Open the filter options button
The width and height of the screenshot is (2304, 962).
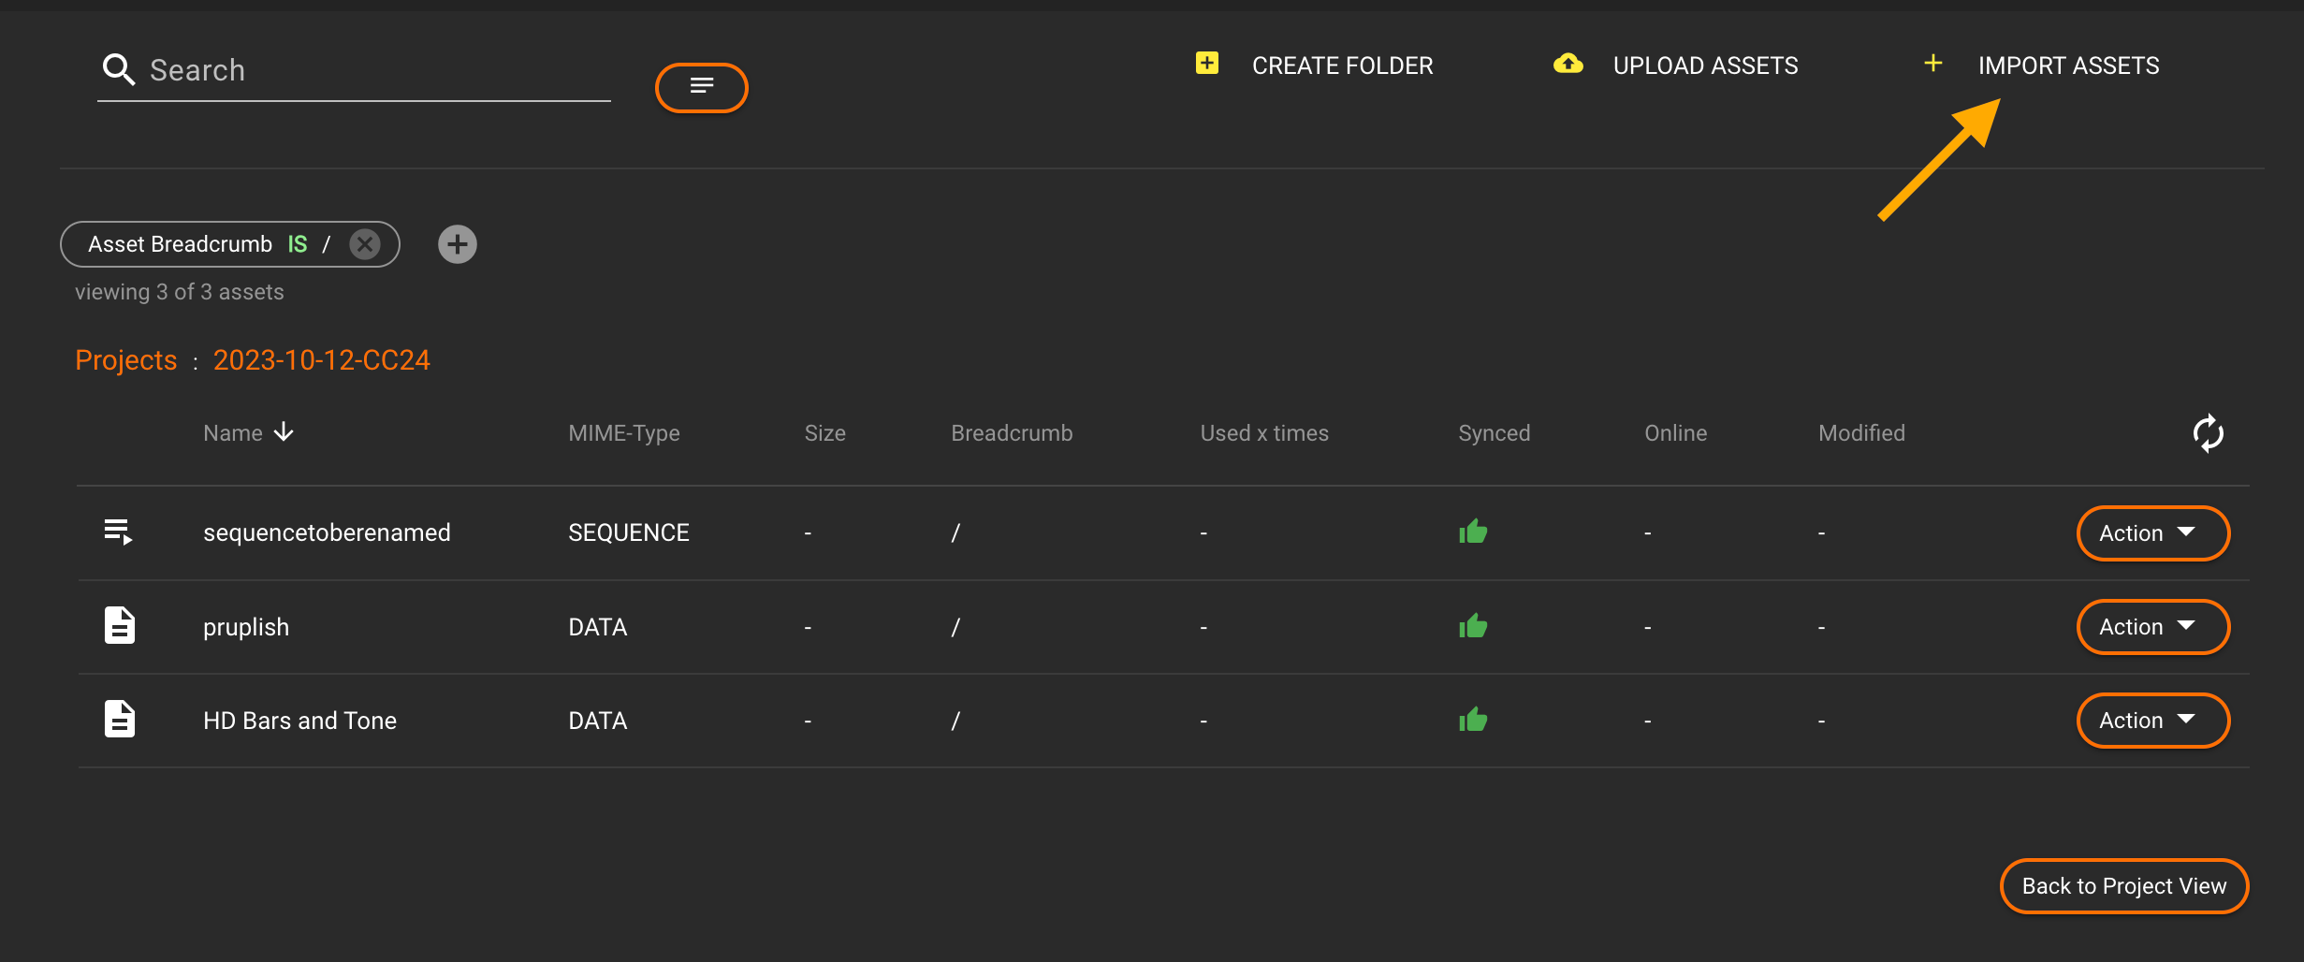point(701,87)
